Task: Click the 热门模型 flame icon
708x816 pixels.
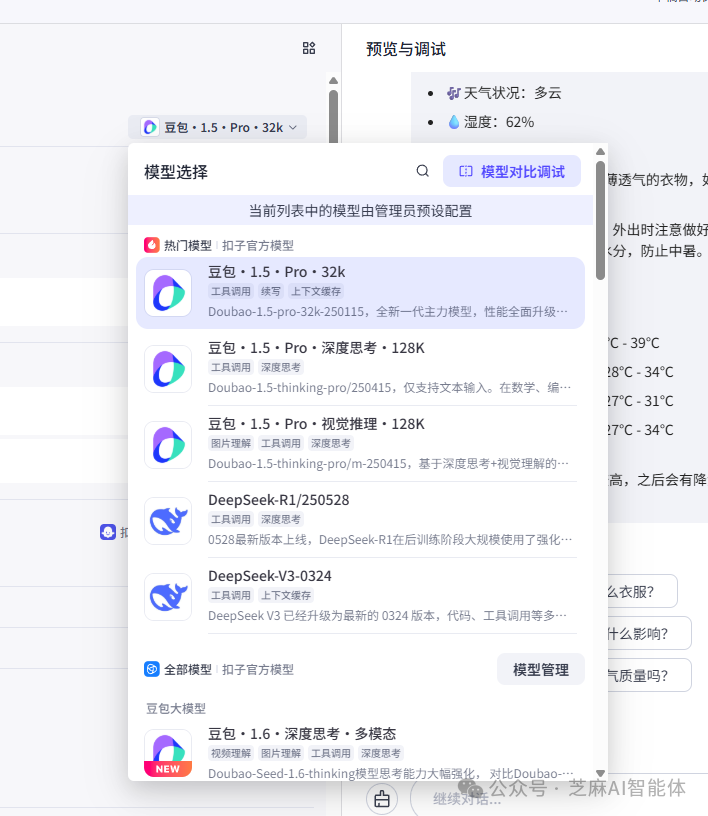Action: point(151,245)
